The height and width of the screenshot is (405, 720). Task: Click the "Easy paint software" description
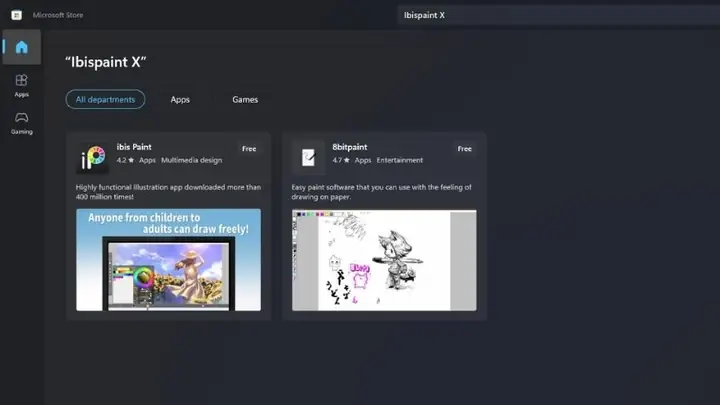(x=381, y=192)
